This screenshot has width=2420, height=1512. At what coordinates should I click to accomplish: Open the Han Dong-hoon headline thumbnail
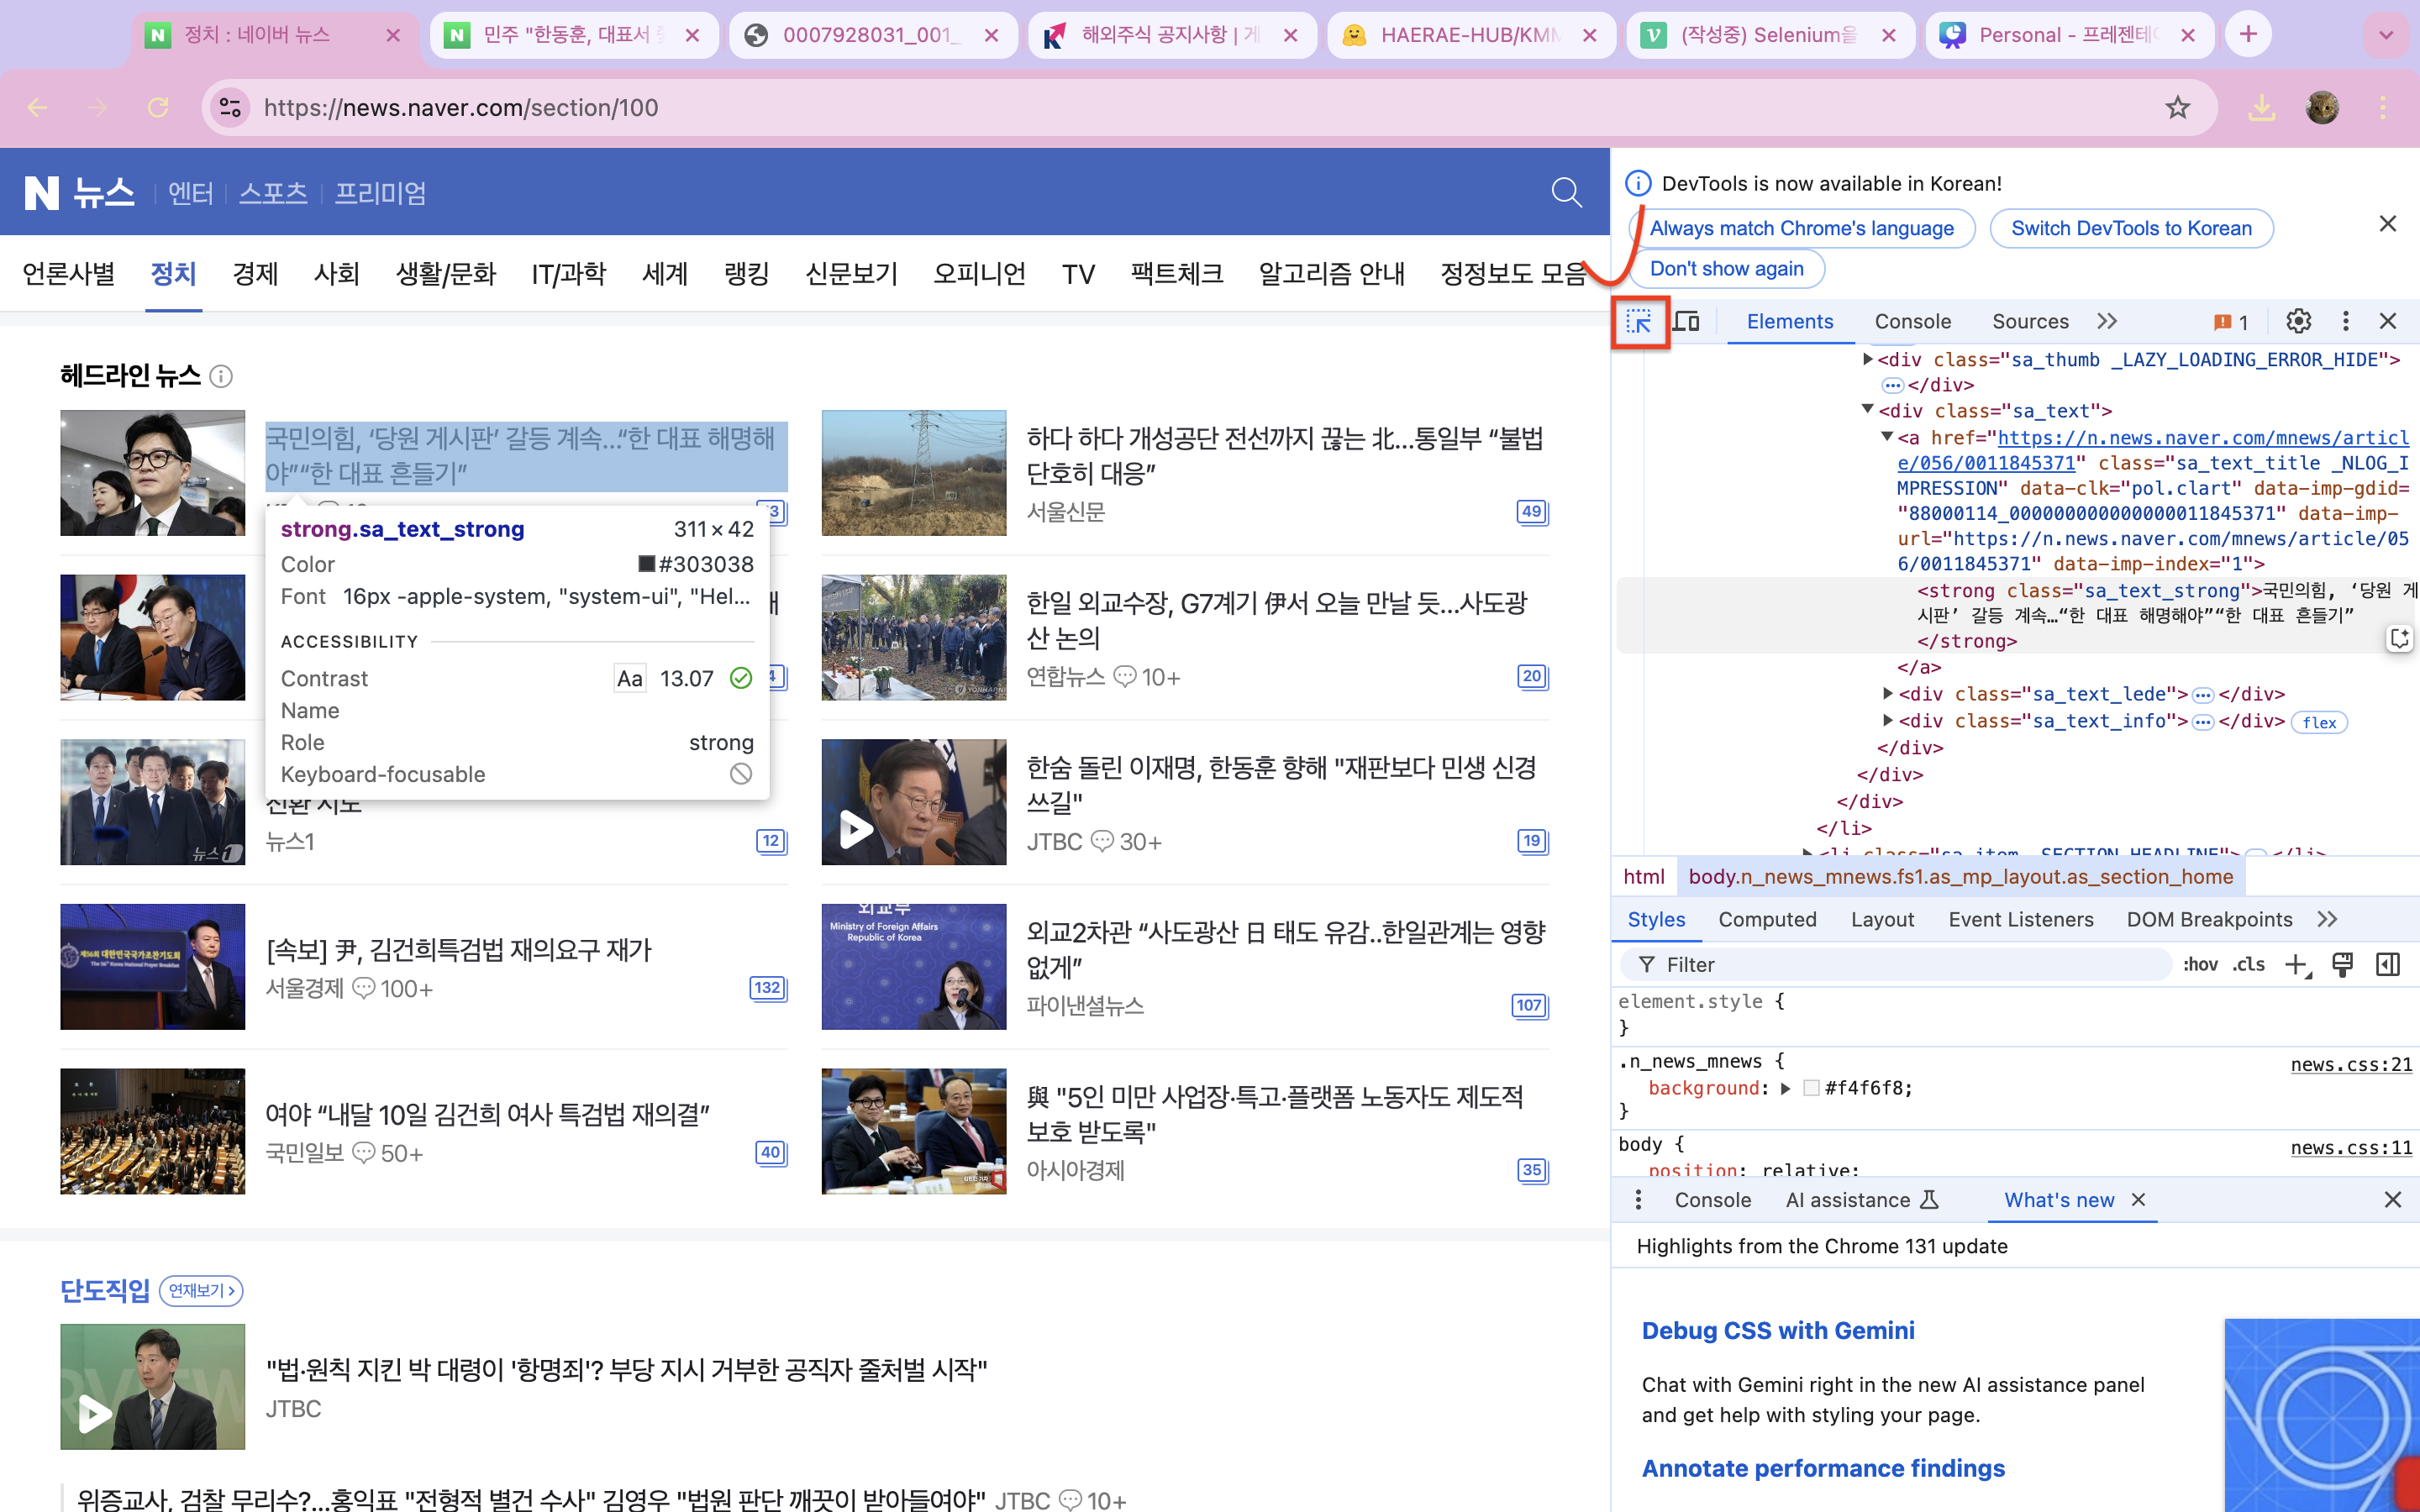click(x=152, y=473)
